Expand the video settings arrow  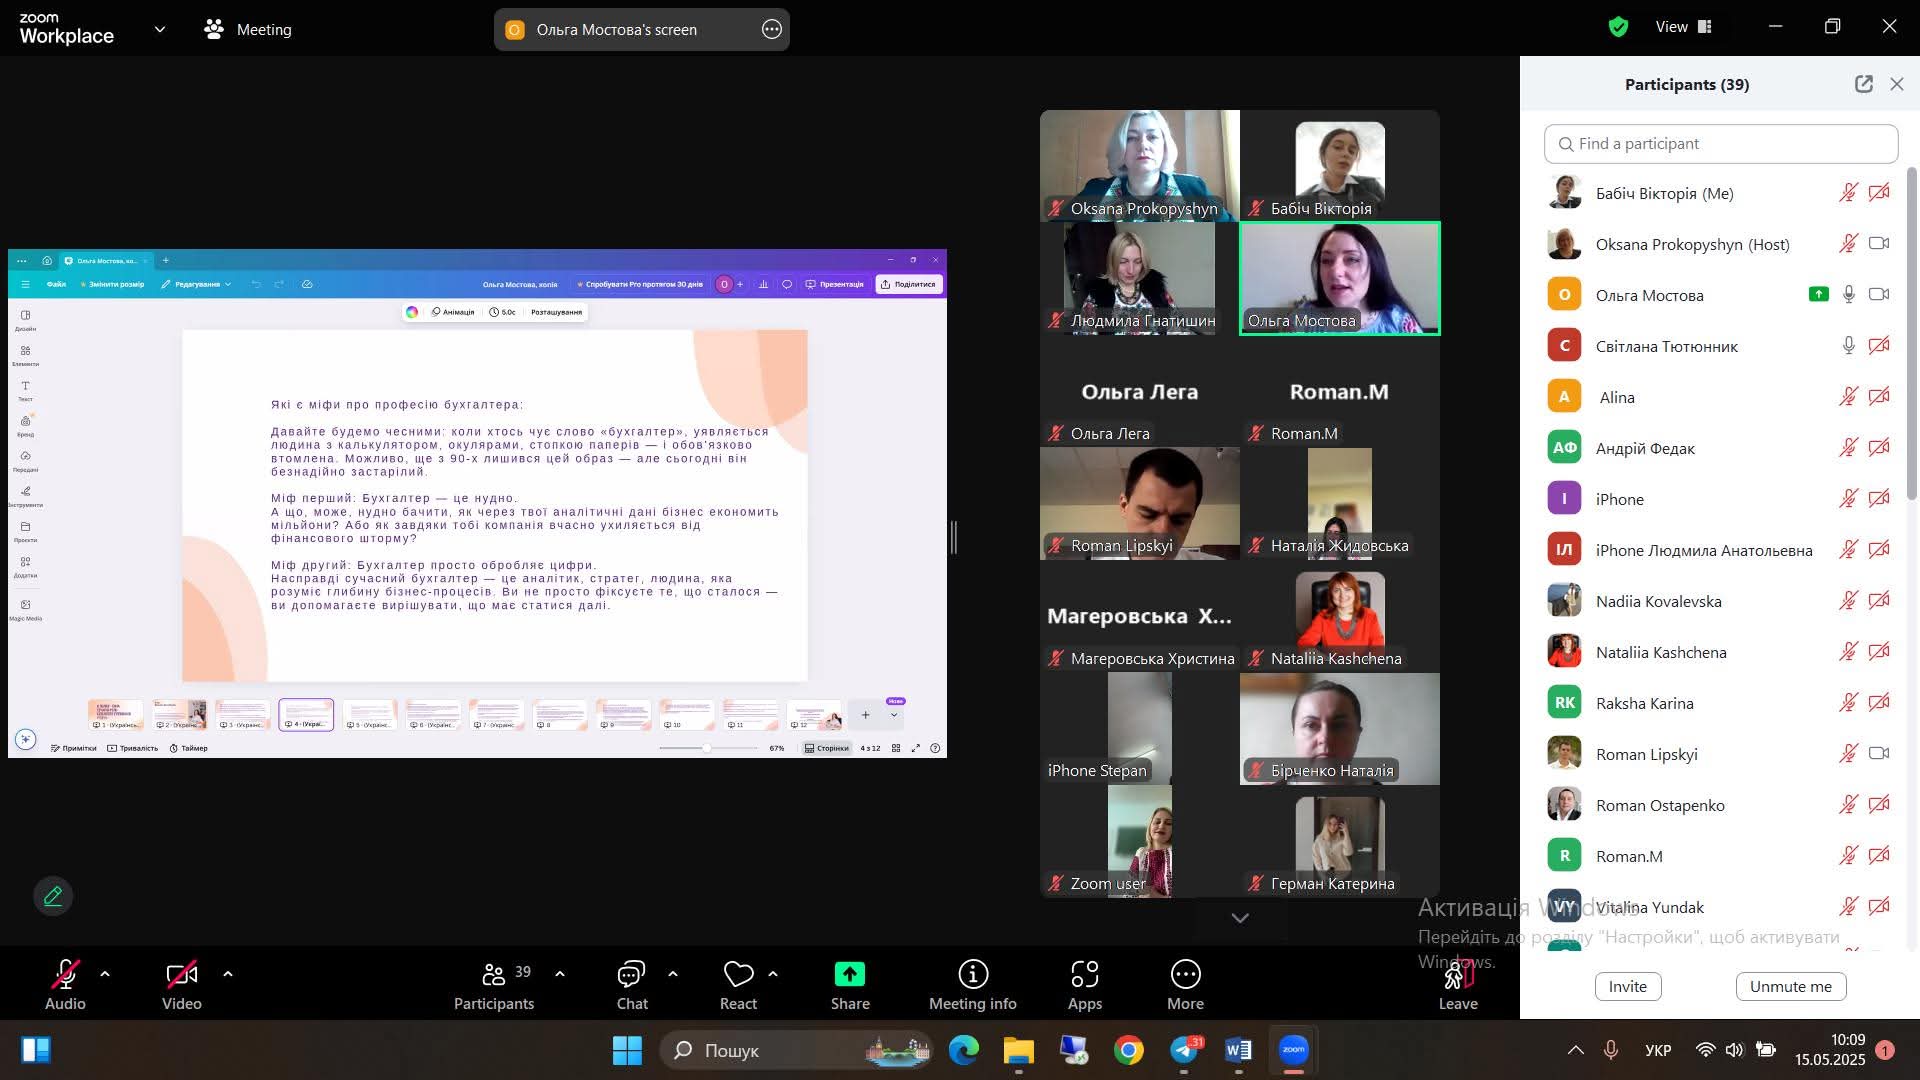228,973
